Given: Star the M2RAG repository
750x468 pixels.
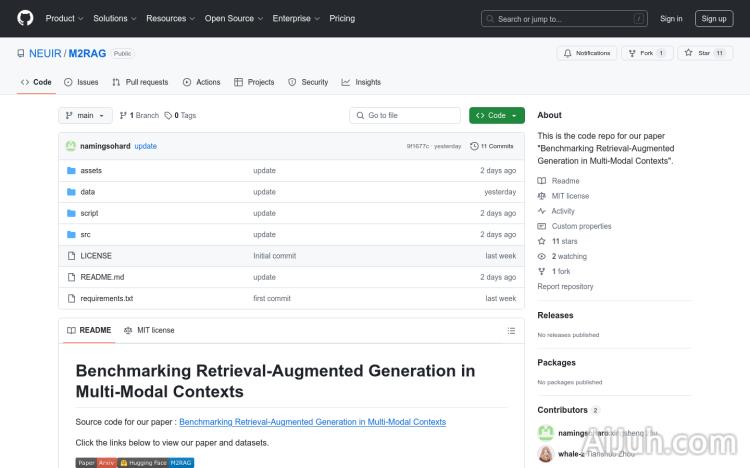Looking at the screenshot, I should pos(699,53).
